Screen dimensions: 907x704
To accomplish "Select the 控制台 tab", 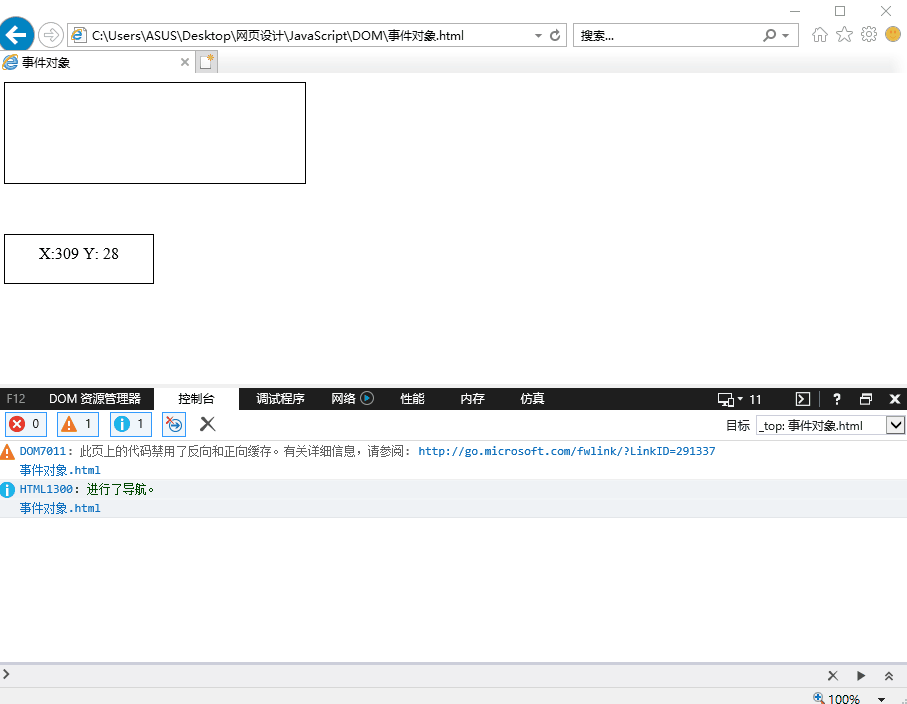I will click(x=196, y=399).
